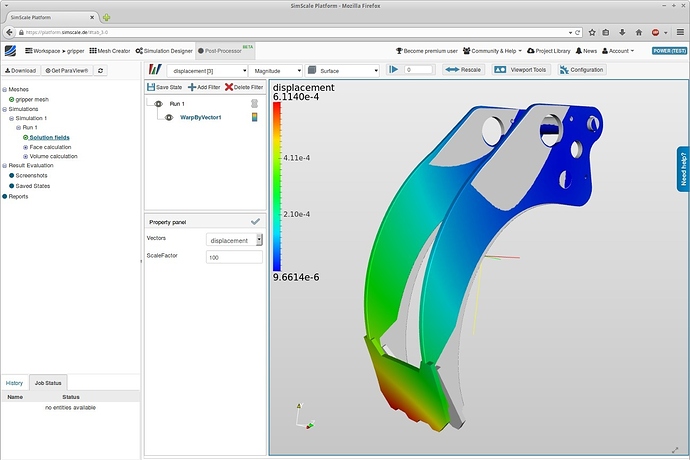Close the SimScale Platform browser tab
The width and height of the screenshot is (690, 460).
click(92, 18)
